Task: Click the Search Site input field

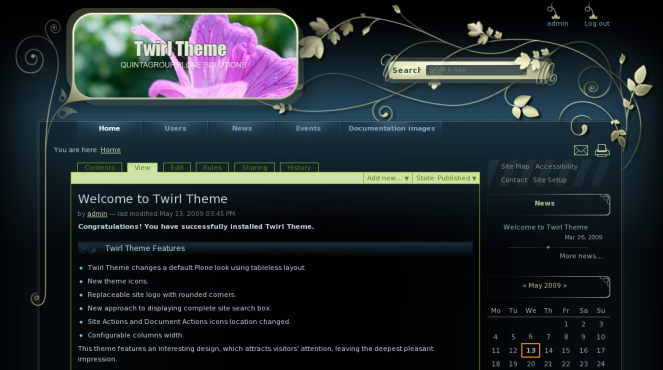Action: [x=475, y=70]
